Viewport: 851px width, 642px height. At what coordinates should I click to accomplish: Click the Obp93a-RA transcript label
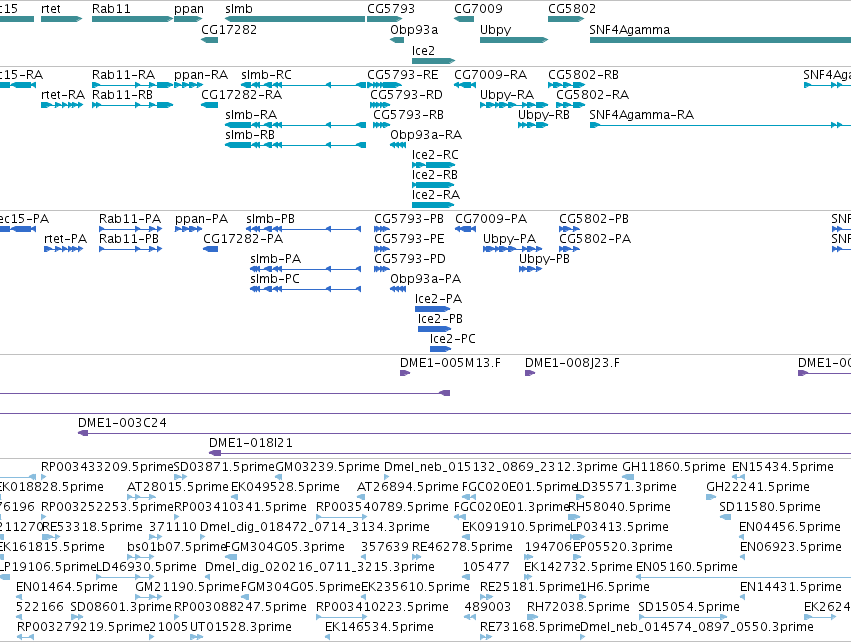[x=426, y=135]
